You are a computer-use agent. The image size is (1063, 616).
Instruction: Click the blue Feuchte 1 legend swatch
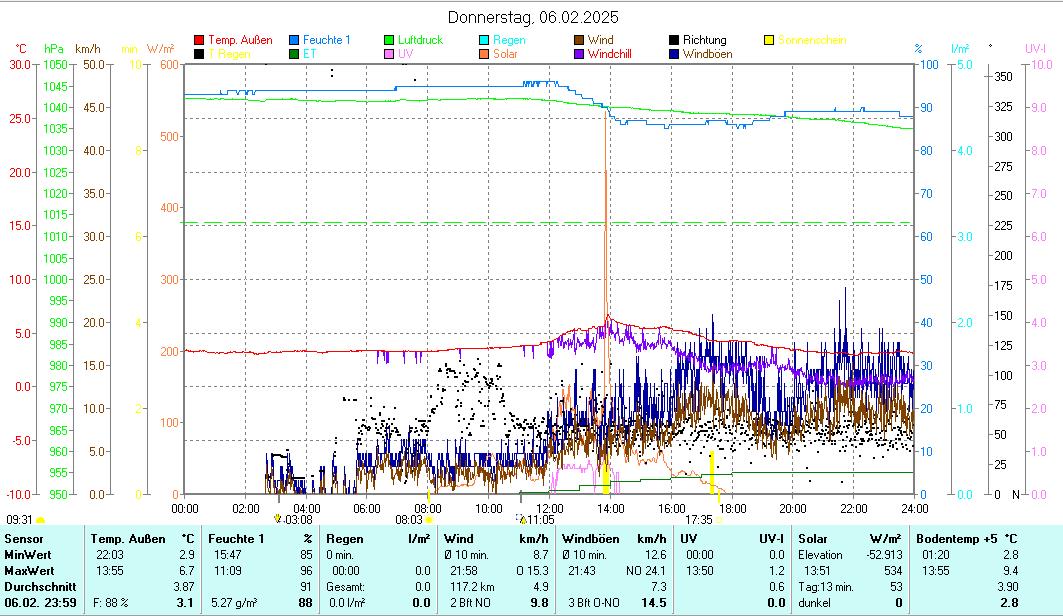click(x=294, y=40)
